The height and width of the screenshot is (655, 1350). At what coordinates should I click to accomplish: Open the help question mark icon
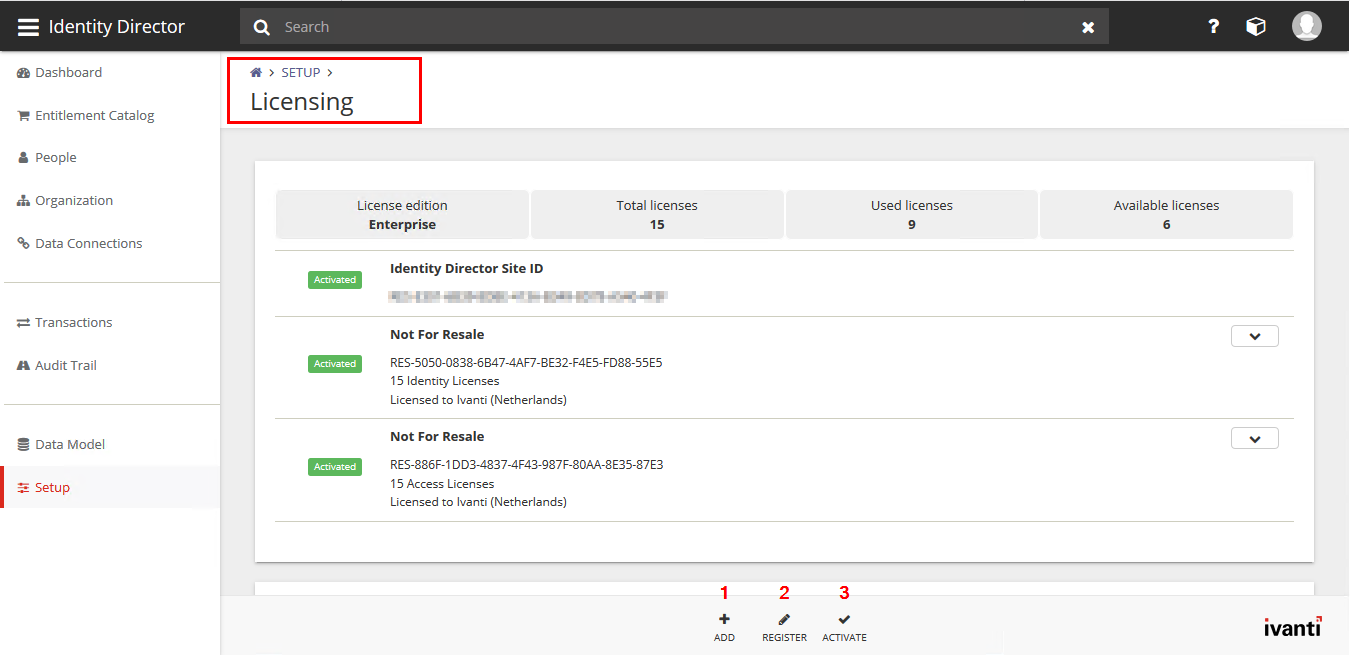point(1213,26)
